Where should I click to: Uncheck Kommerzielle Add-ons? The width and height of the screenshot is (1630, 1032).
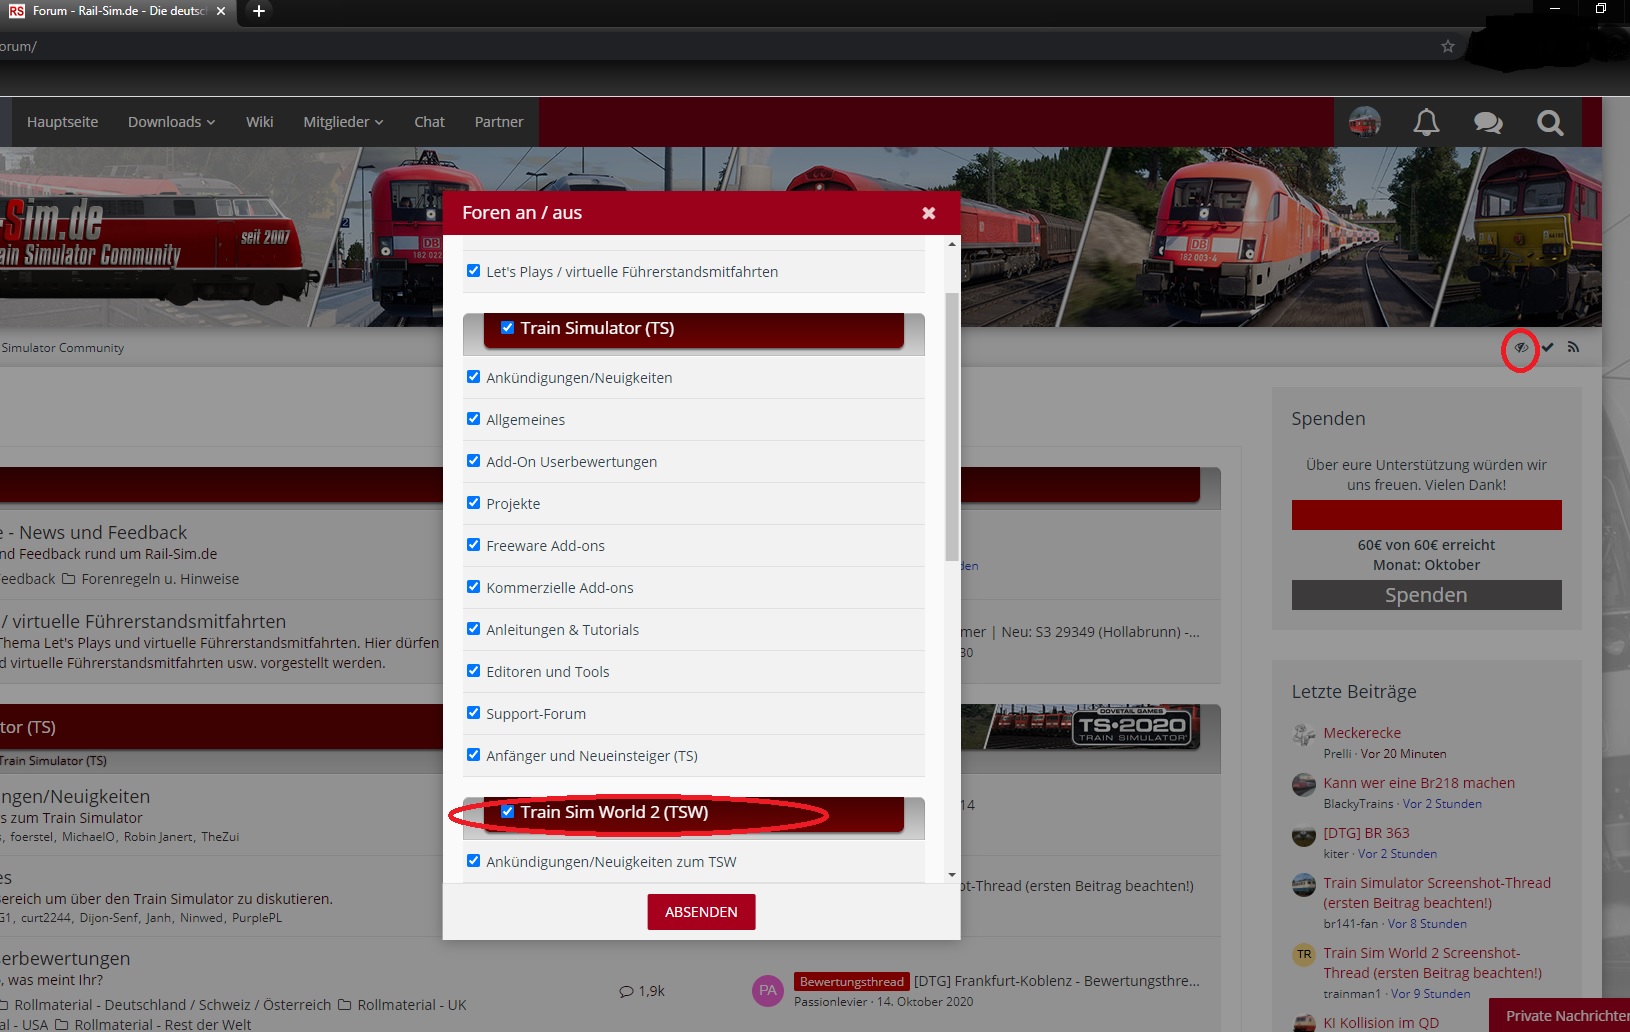click(x=474, y=587)
